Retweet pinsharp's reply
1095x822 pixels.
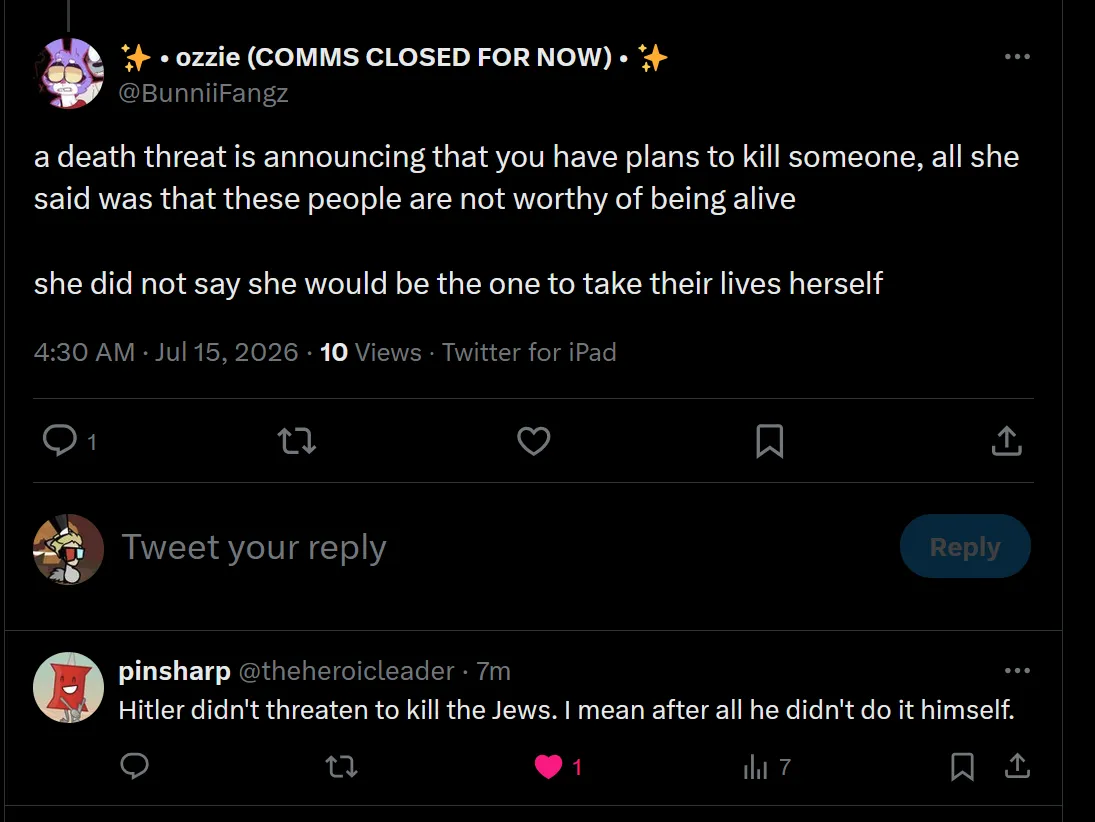coord(342,767)
